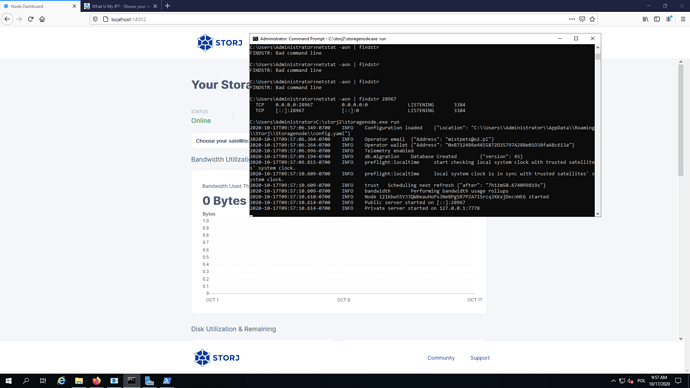The width and height of the screenshot is (690, 388).
Task: Switch to Firefox in taskbar
Action: (x=96, y=381)
